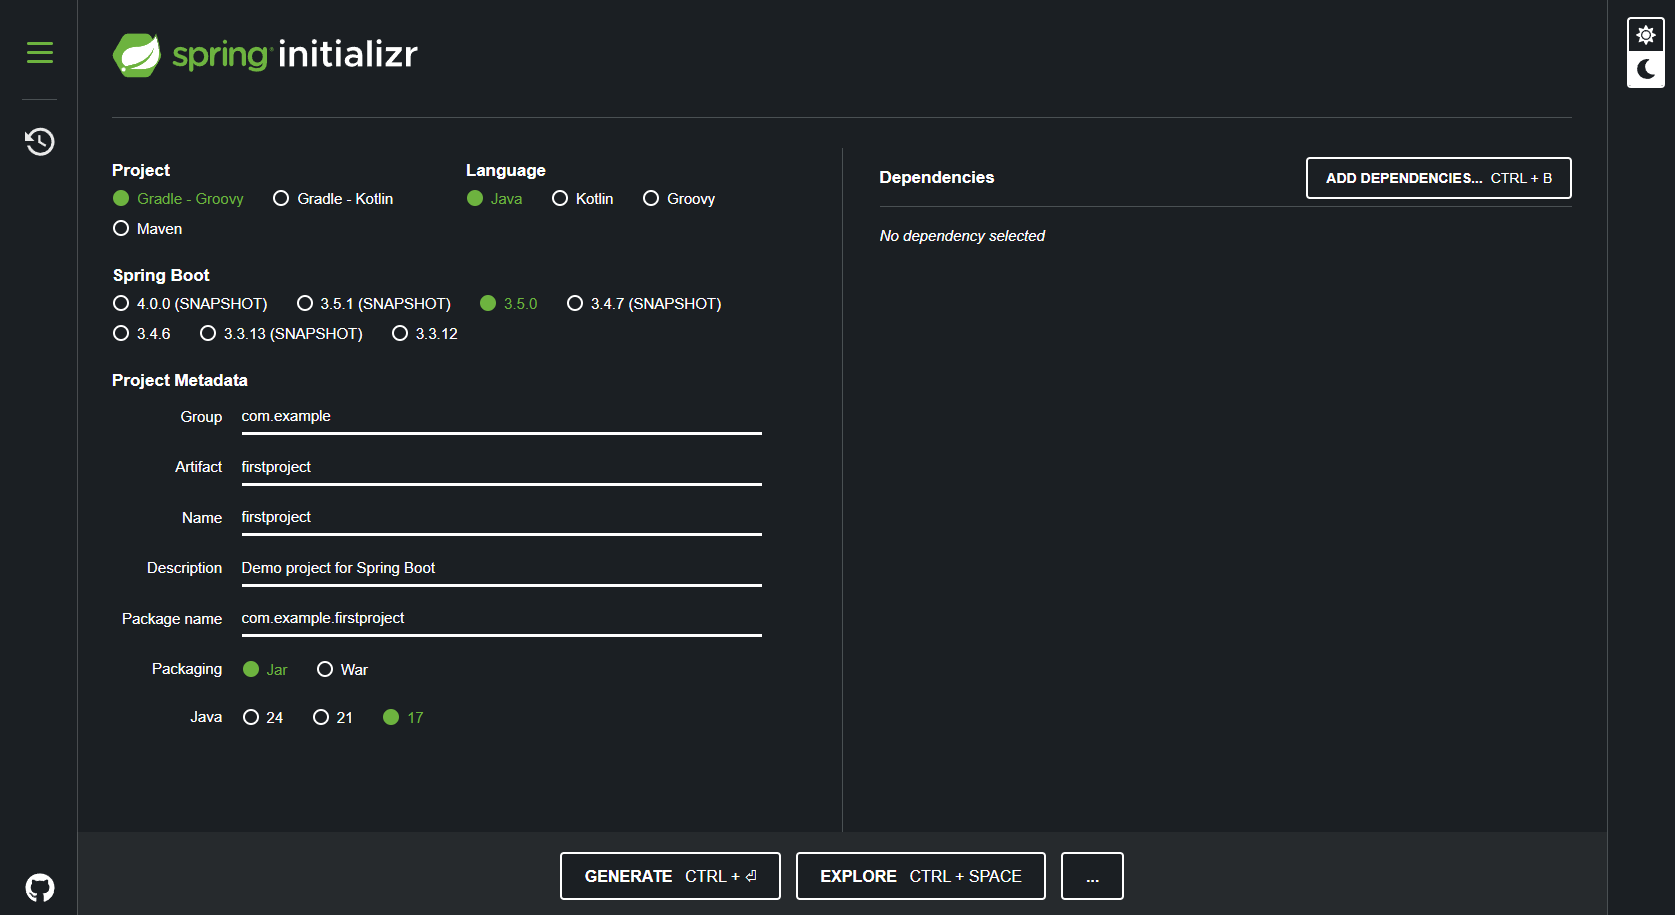Click the Group input field
This screenshot has width=1675, height=915.
(501, 417)
